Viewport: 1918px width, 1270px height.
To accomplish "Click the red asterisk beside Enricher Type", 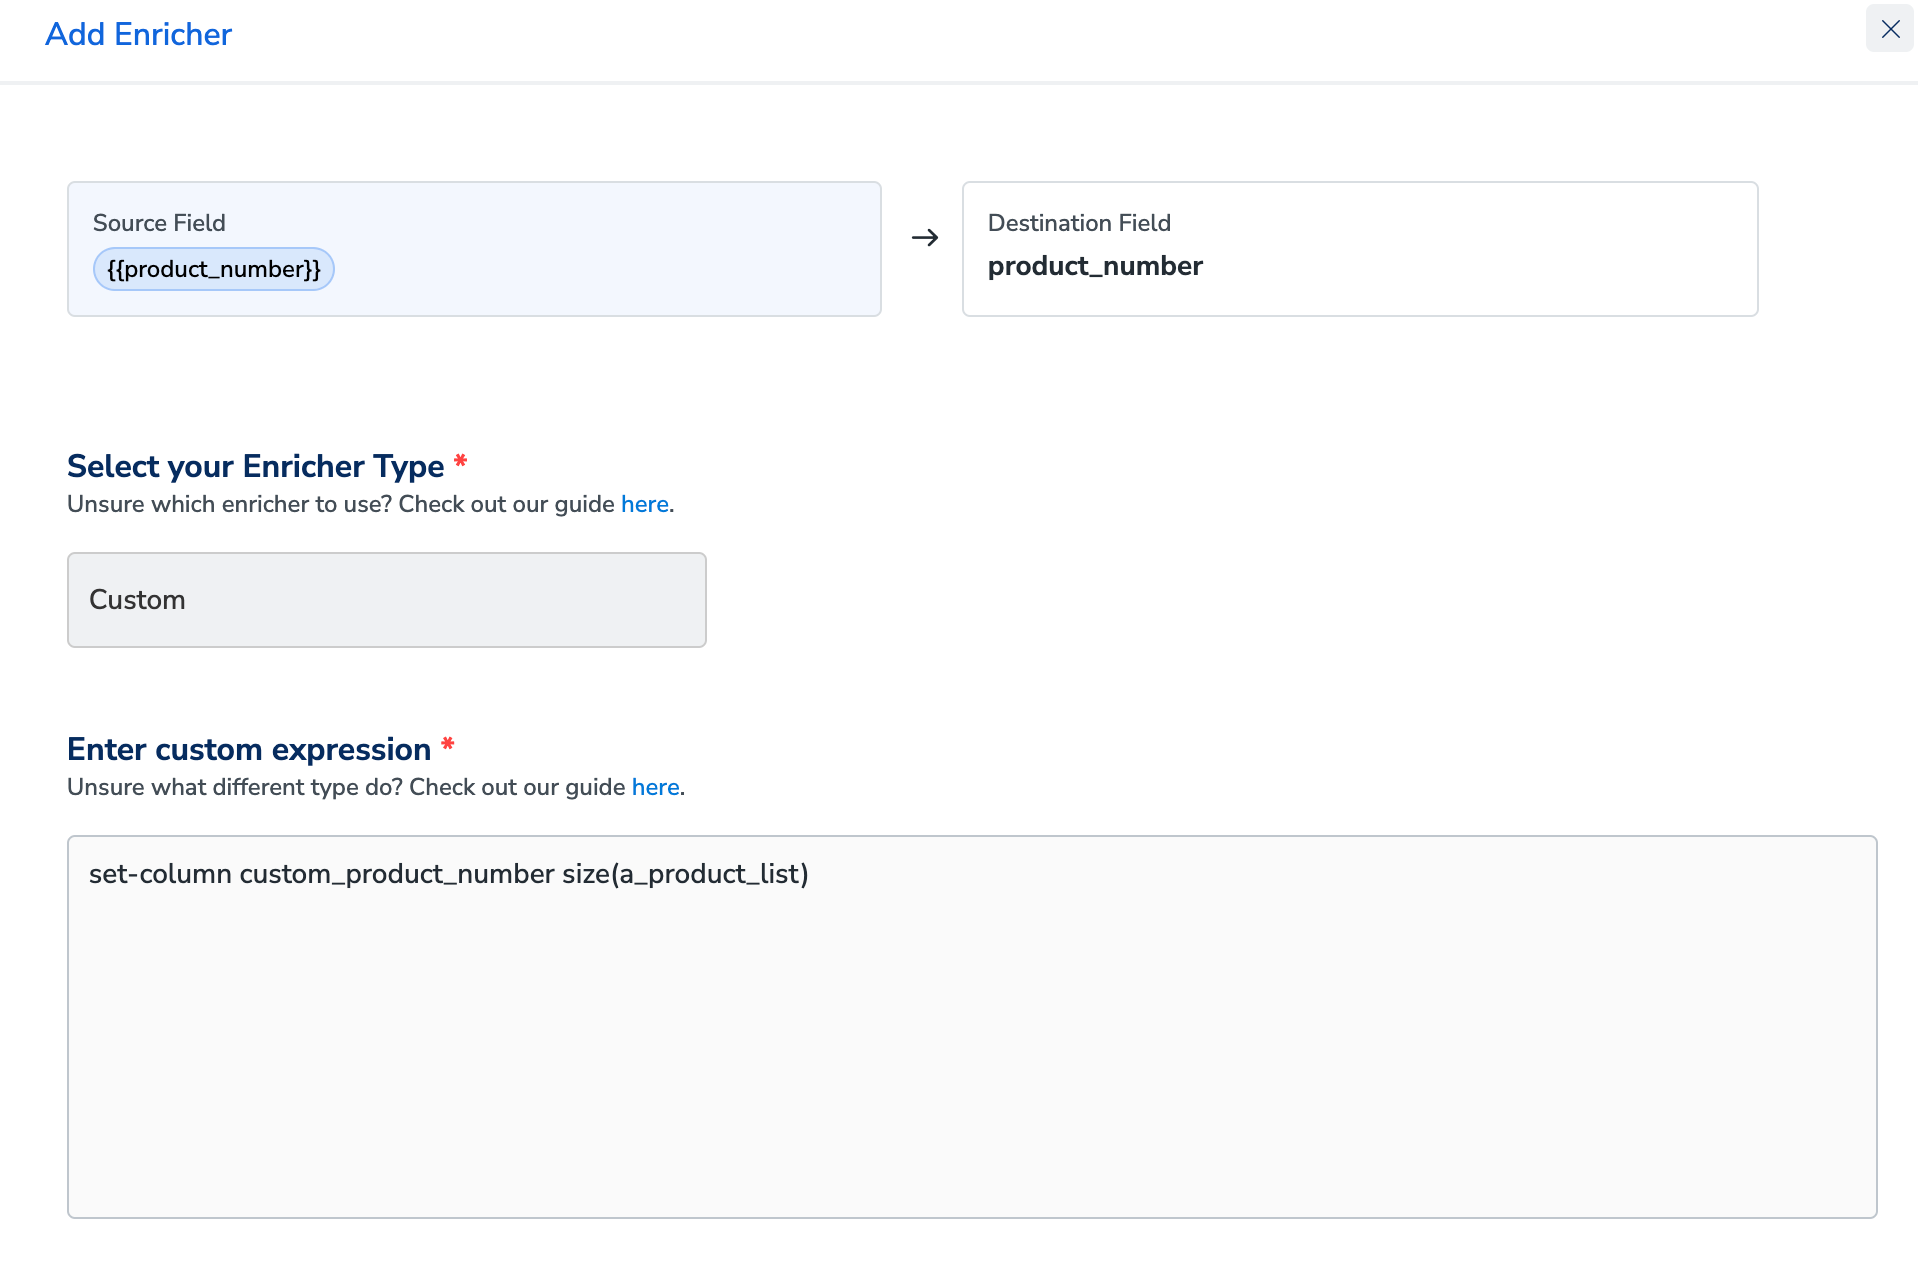I will click(460, 462).
